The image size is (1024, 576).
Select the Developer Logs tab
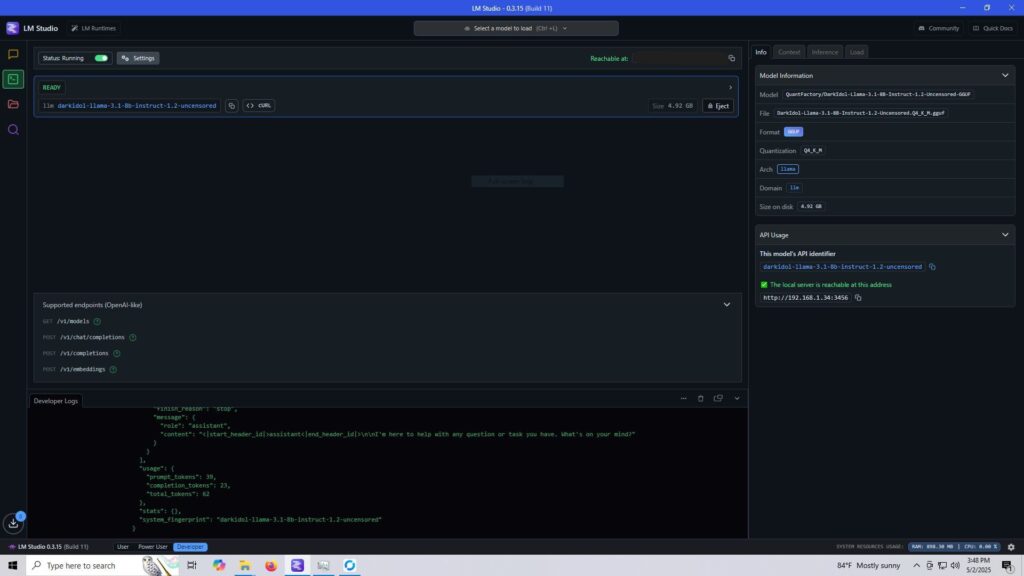click(56, 401)
